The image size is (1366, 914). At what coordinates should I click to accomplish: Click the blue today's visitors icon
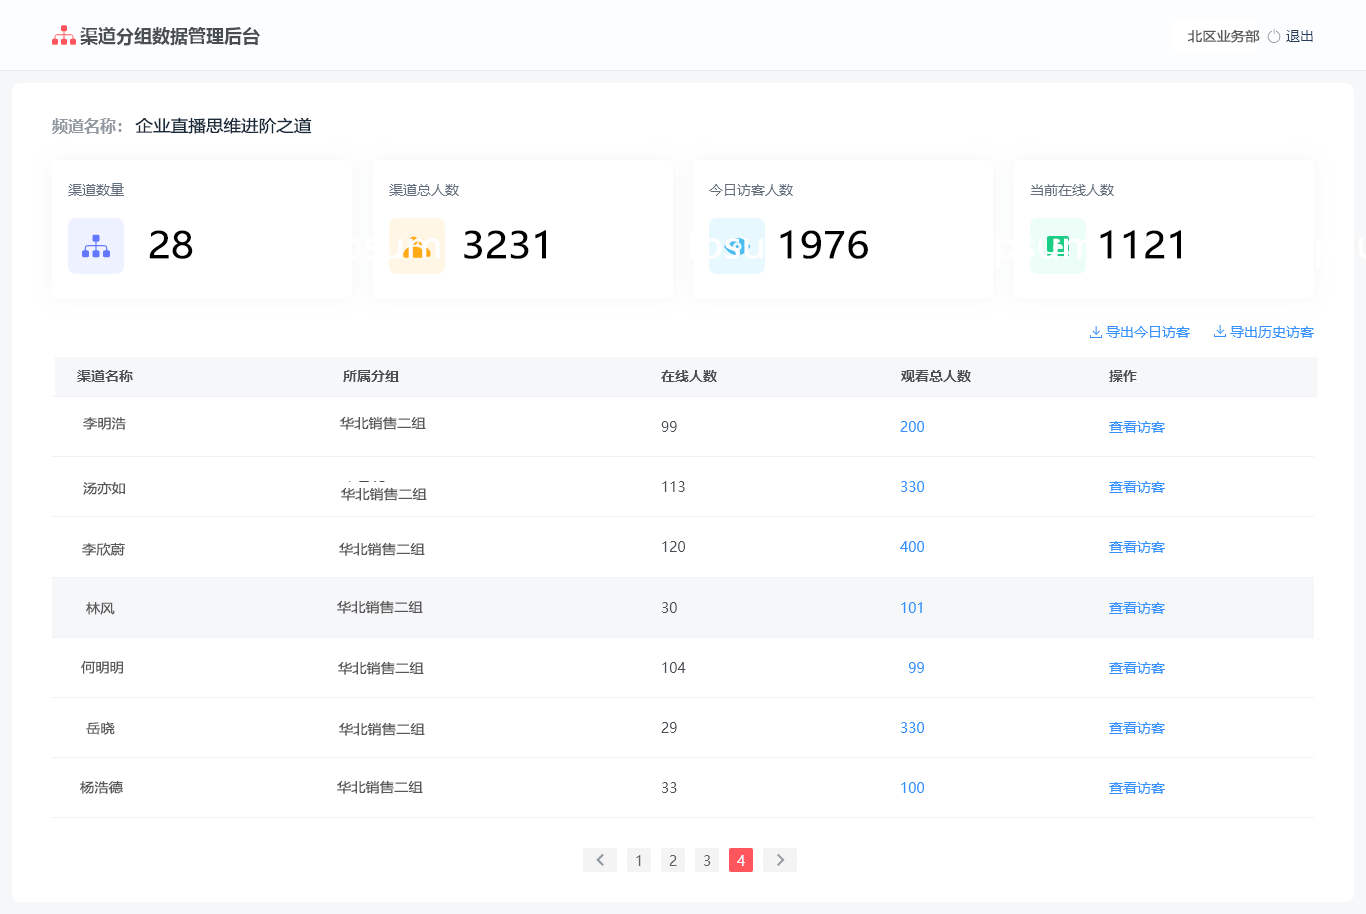point(737,246)
